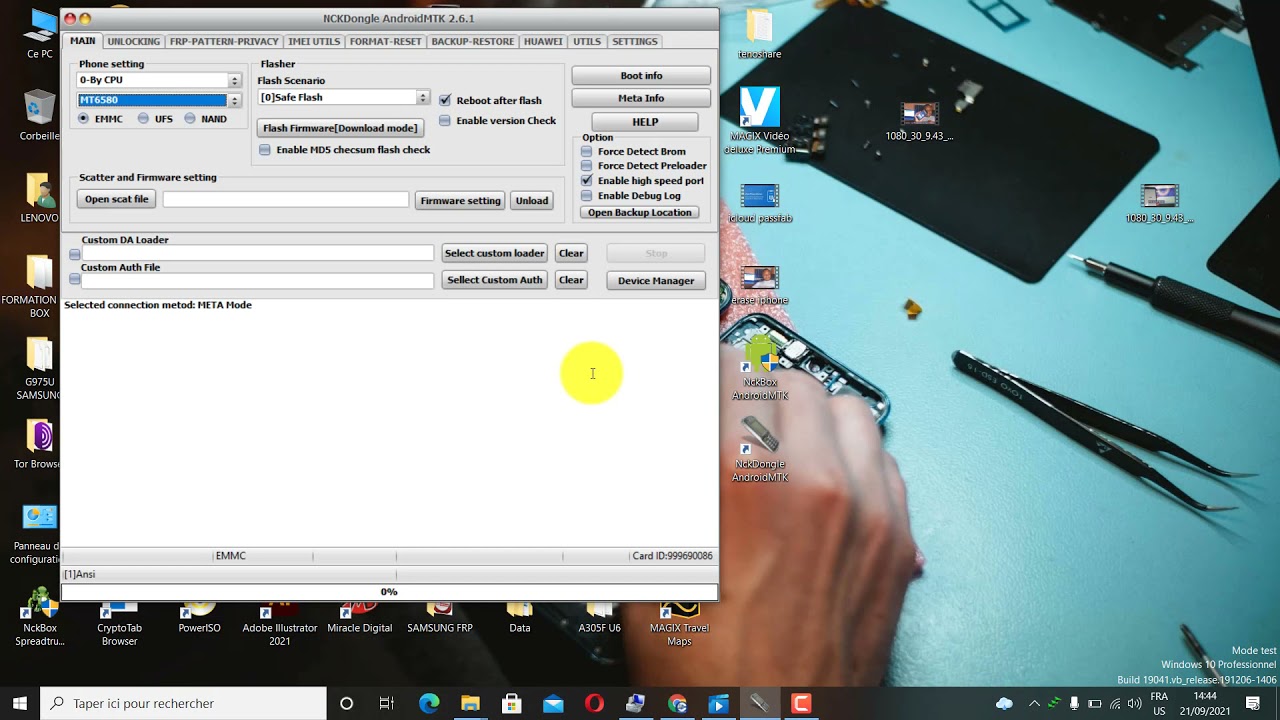Image resolution: width=1280 pixels, height=720 pixels.
Task: Enable MD5 checsum flash check
Action: click(265, 150)
